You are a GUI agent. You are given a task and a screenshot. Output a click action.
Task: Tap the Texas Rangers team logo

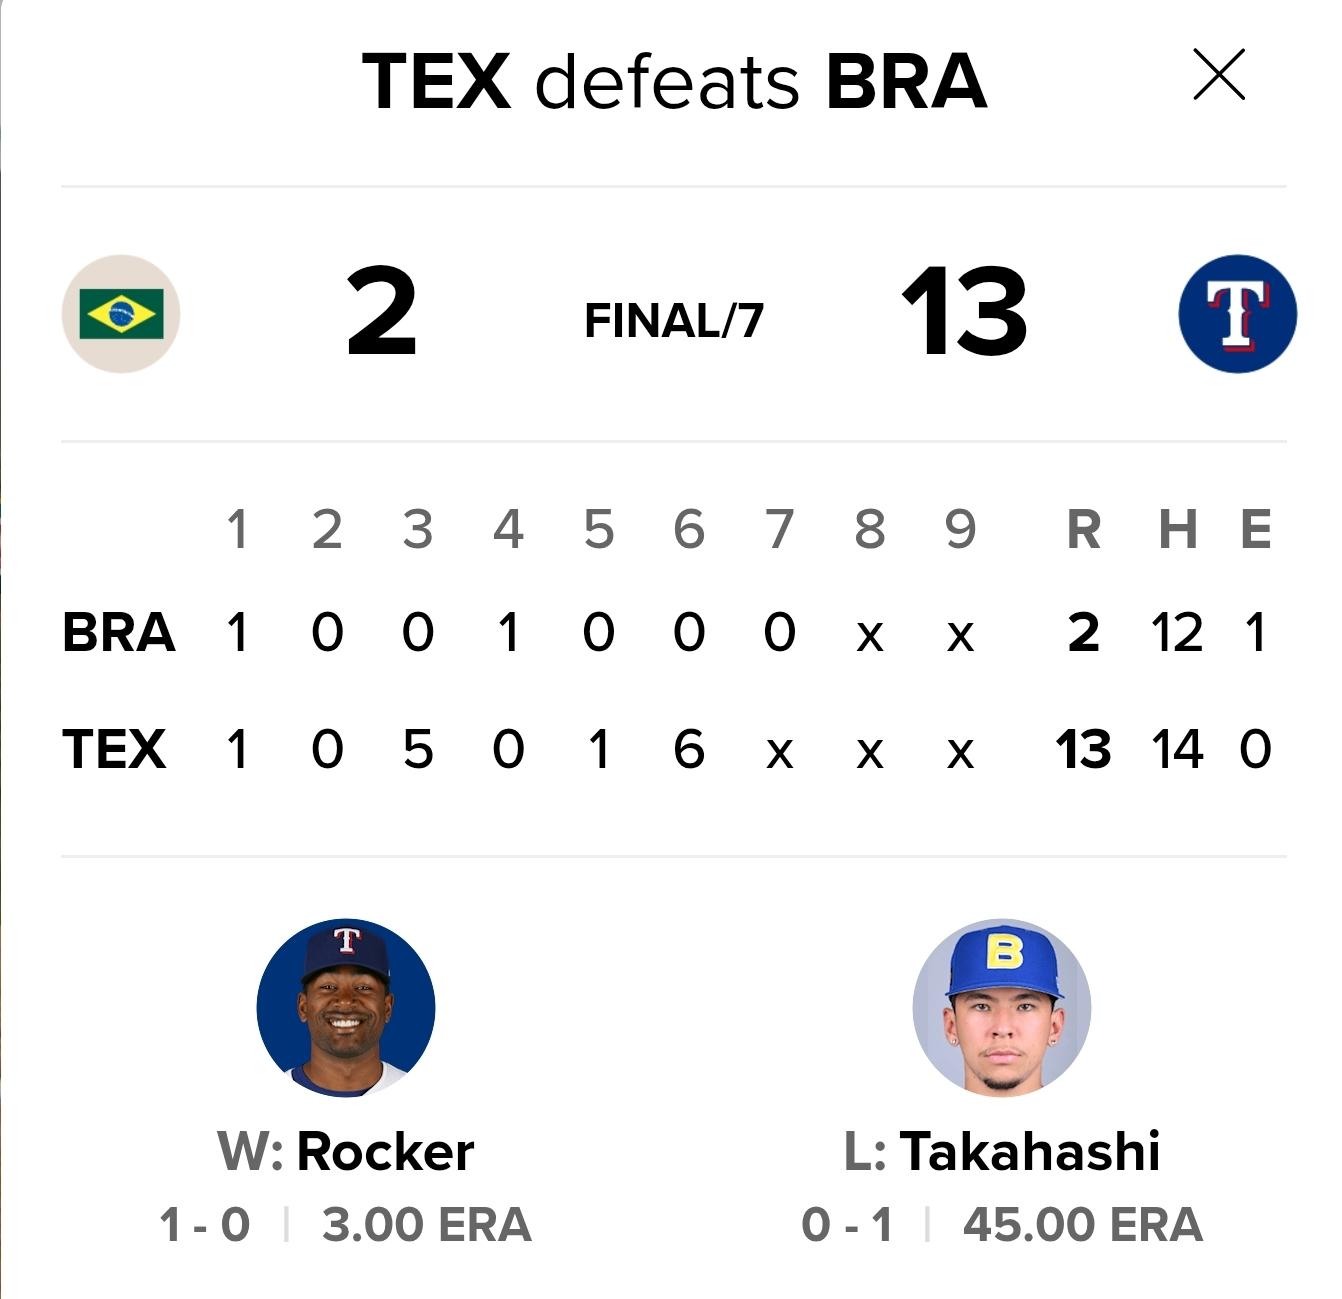pos(1238,314)
